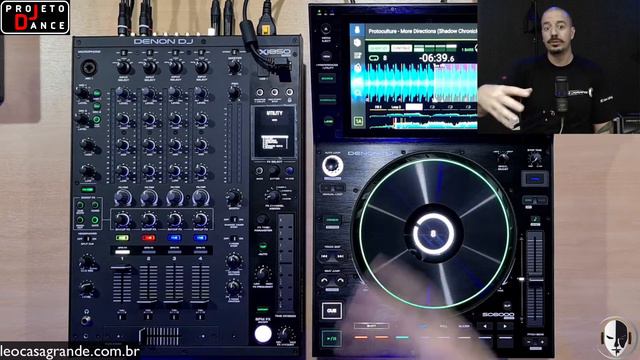
Task: Hit the CUE button on the player
Action: tap(331, 311)
